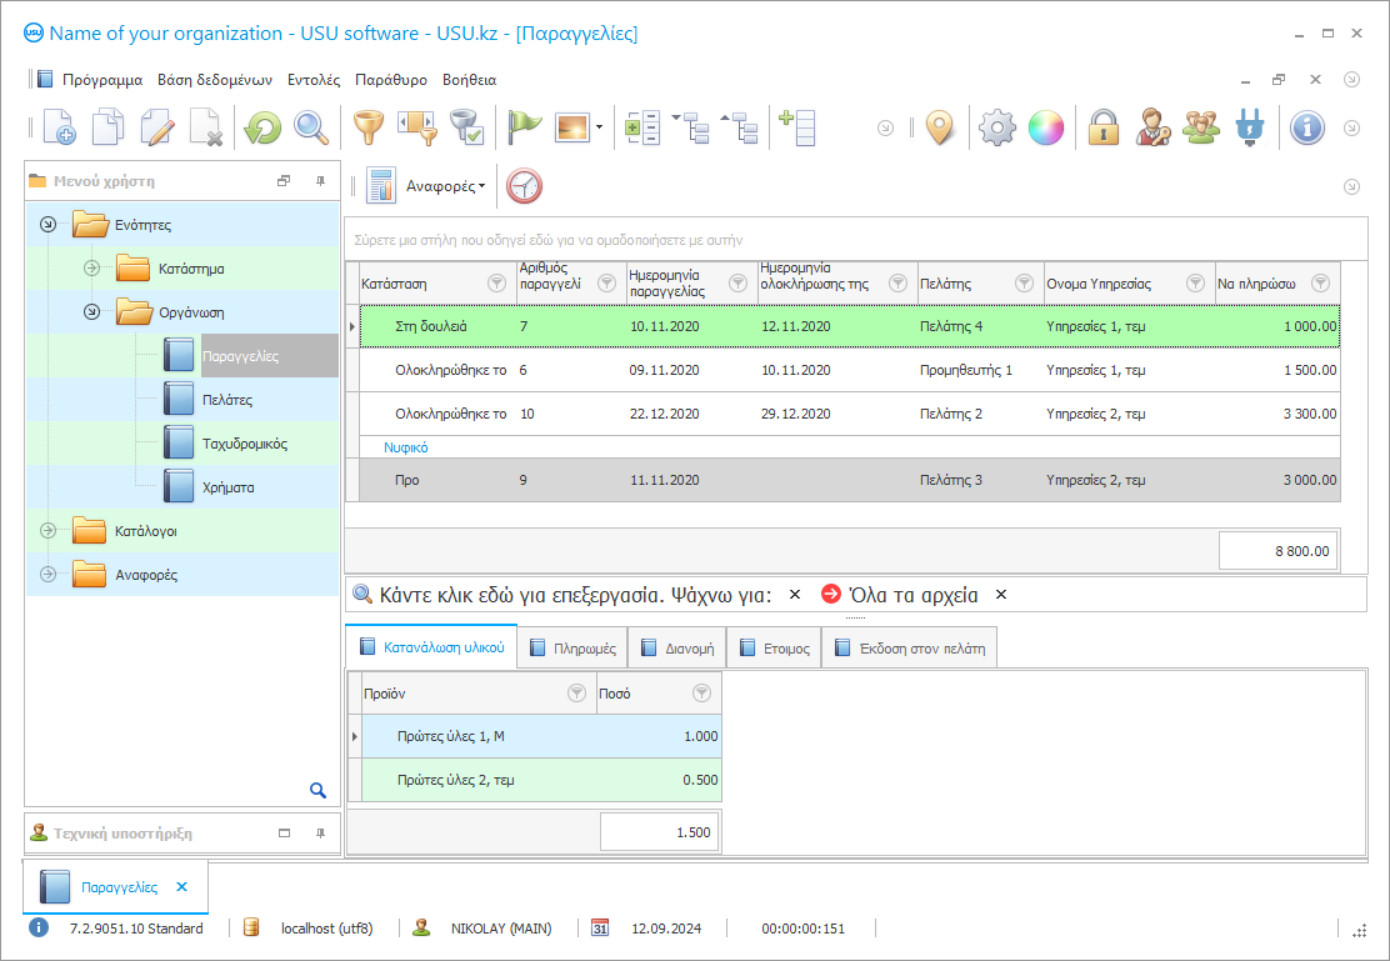The width and height of the screenshot is (1390, 961).
Task: Open filter on Να πληρώσω column
Action: click(1321, 284)
